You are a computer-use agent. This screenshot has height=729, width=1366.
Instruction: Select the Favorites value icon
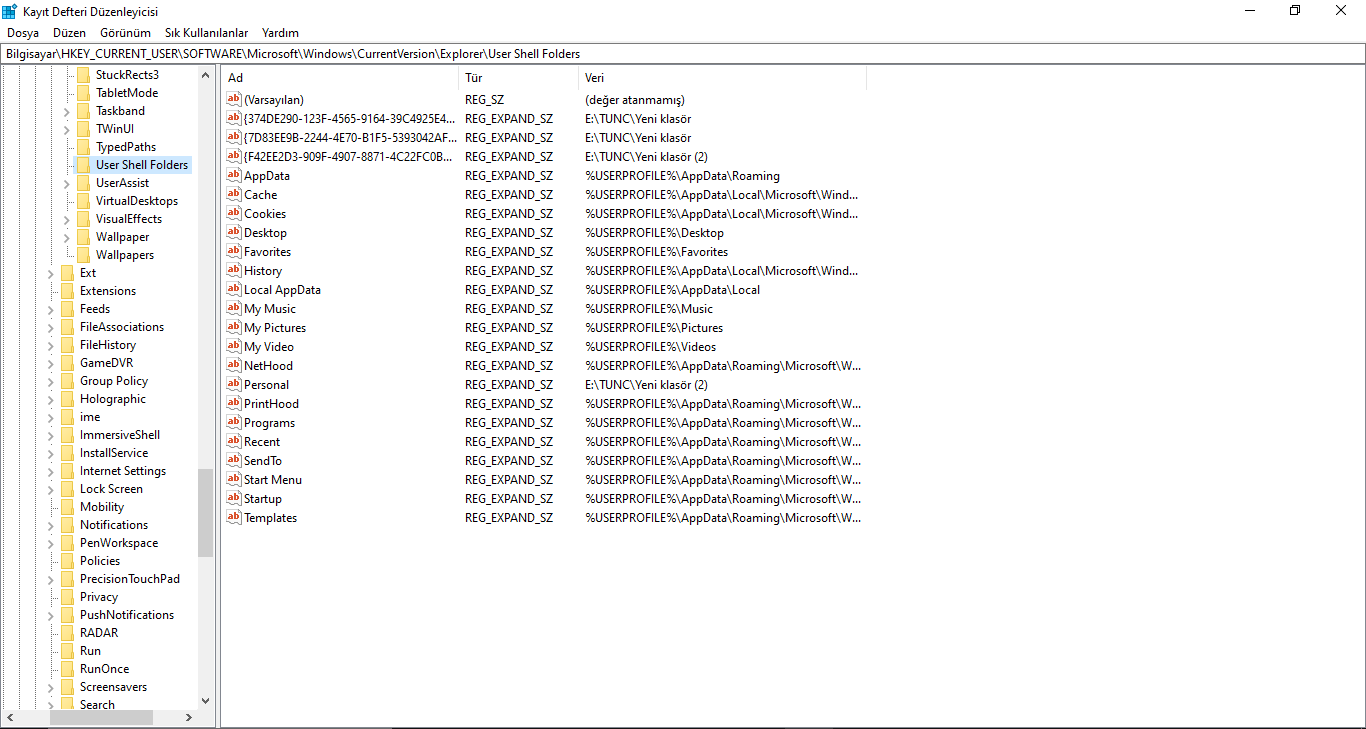(234, 251)
